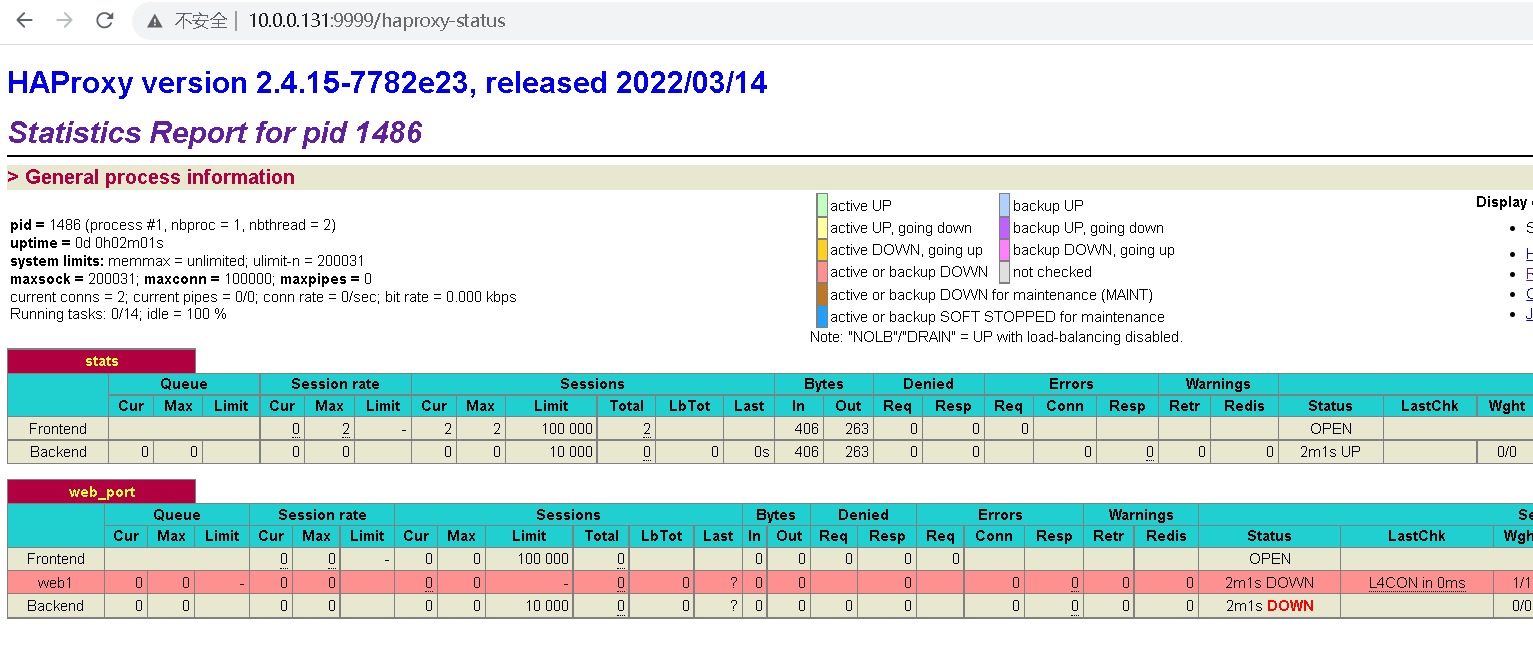Click the stats table Session rate header
This screenshot has width=1533, height=660.
pos(335,384)
